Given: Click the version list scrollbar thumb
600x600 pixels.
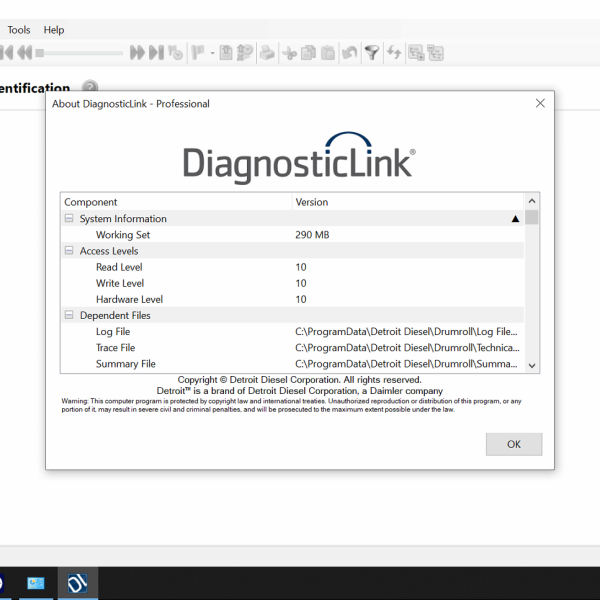Looking at the screenshot, I should click(532, 217).
